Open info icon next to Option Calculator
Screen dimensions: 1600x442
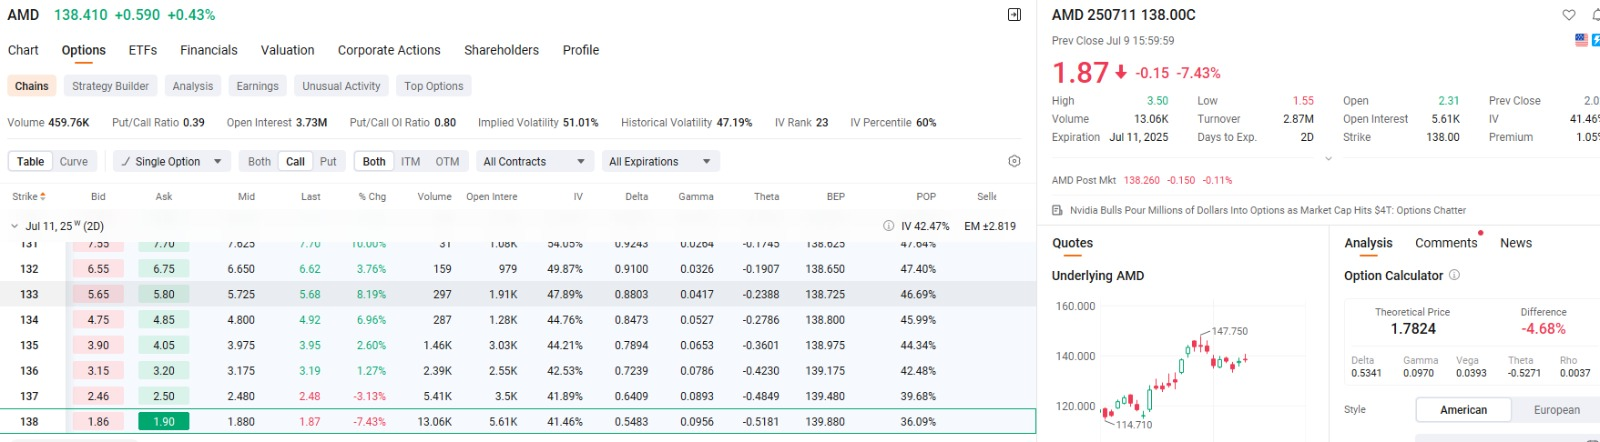(1454, 275)
